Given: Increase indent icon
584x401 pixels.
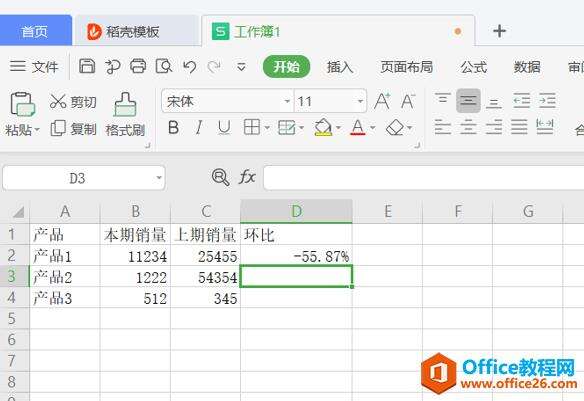Looking at the screenshot, I should pyautogui.click(x=547, y=101).
